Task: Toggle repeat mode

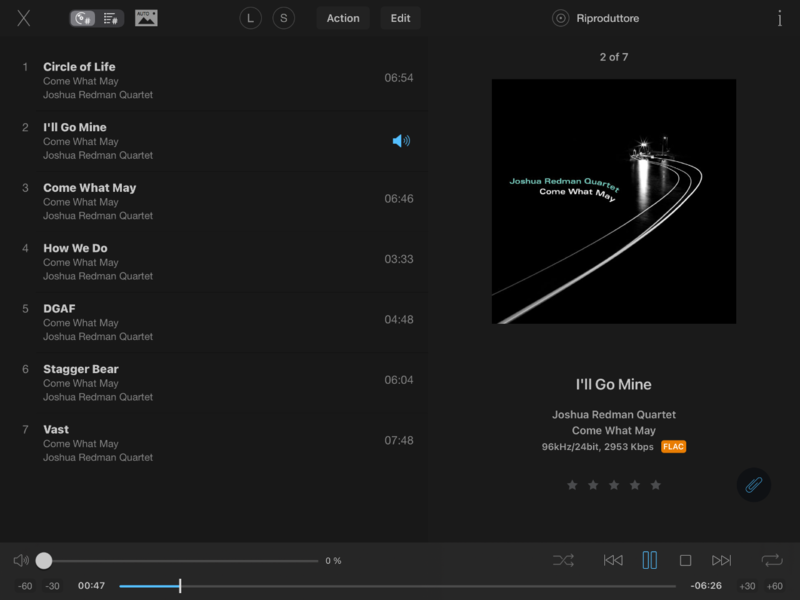Action: pos(771,561)
